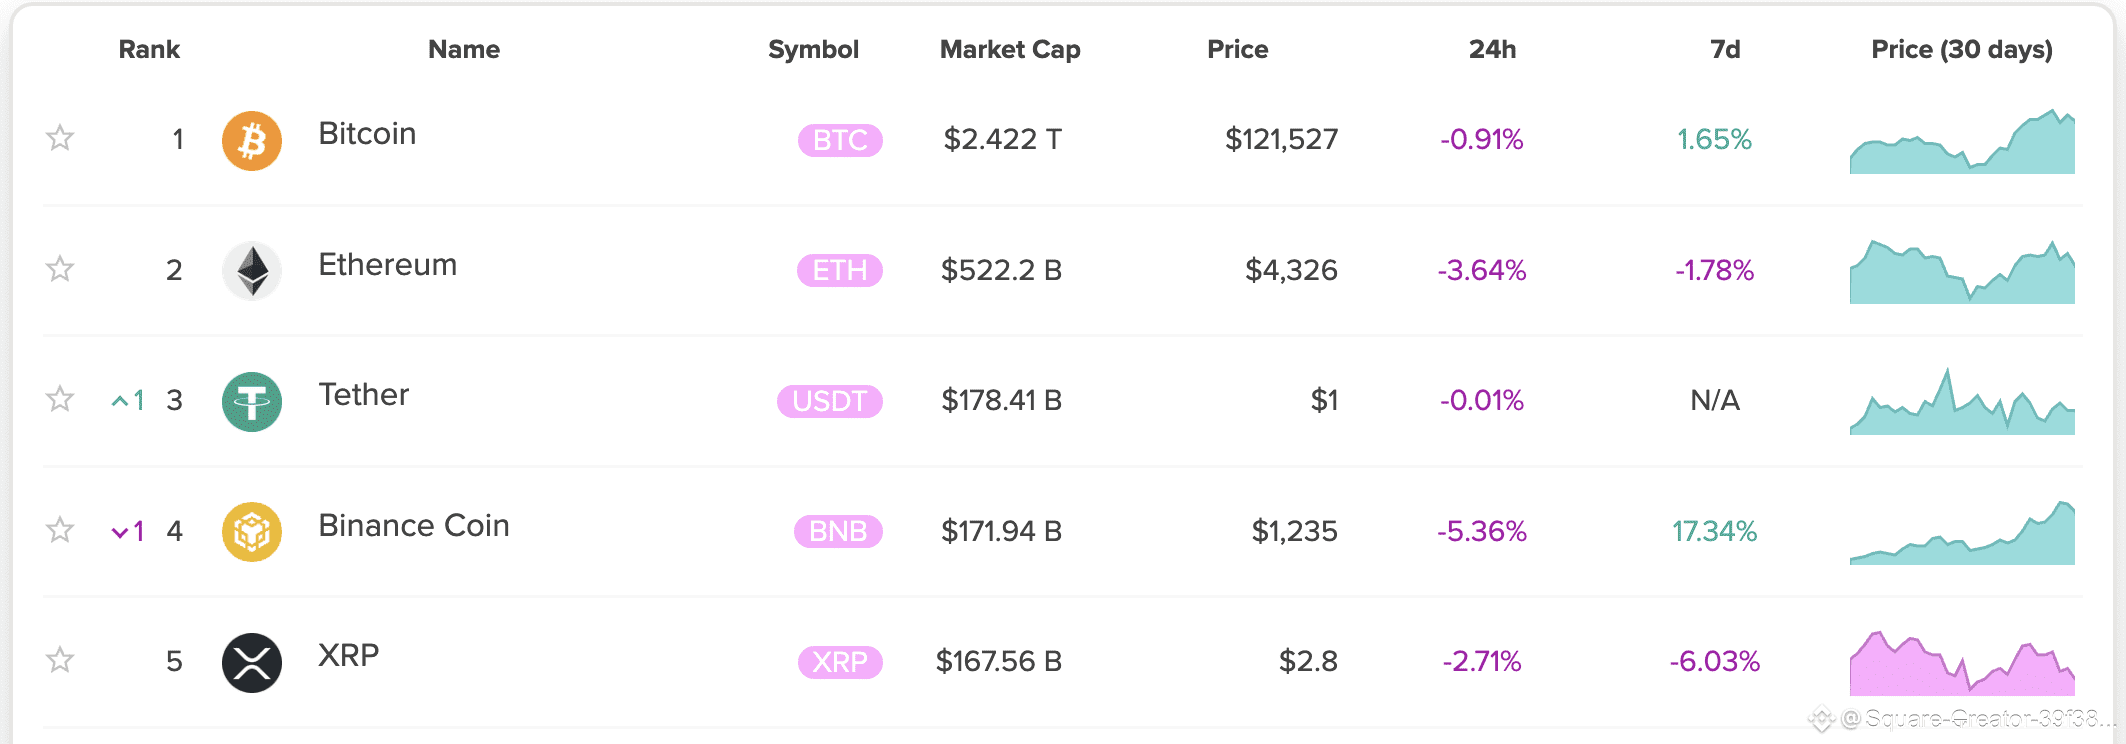Open XRP's pink 30-day price chart
2126x744 pixels.
1962,664
